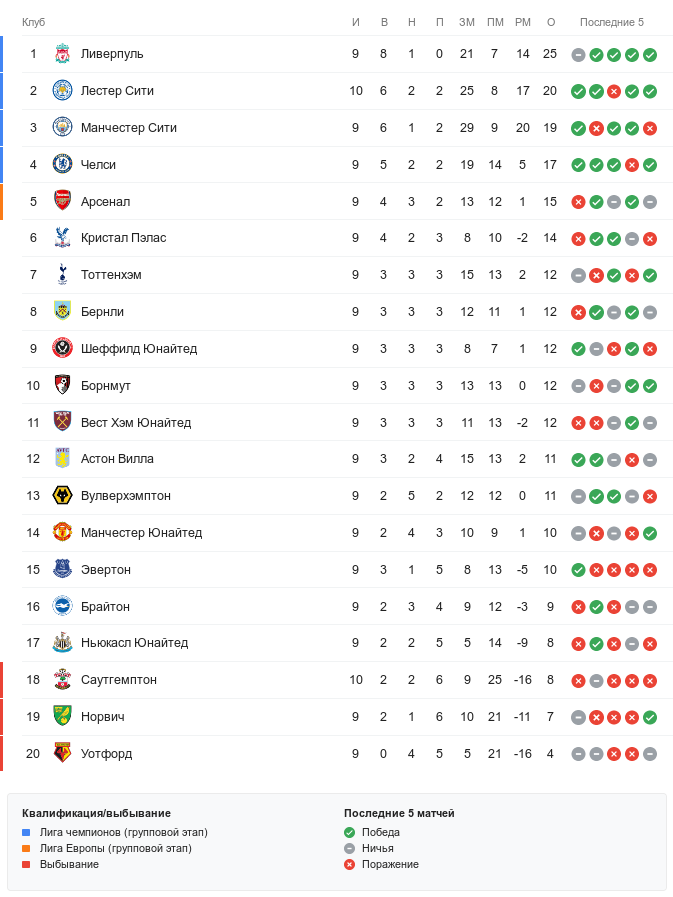673x897 pixels.
Task: Click Watford's first draw indicator
Action: pos(578,754)
